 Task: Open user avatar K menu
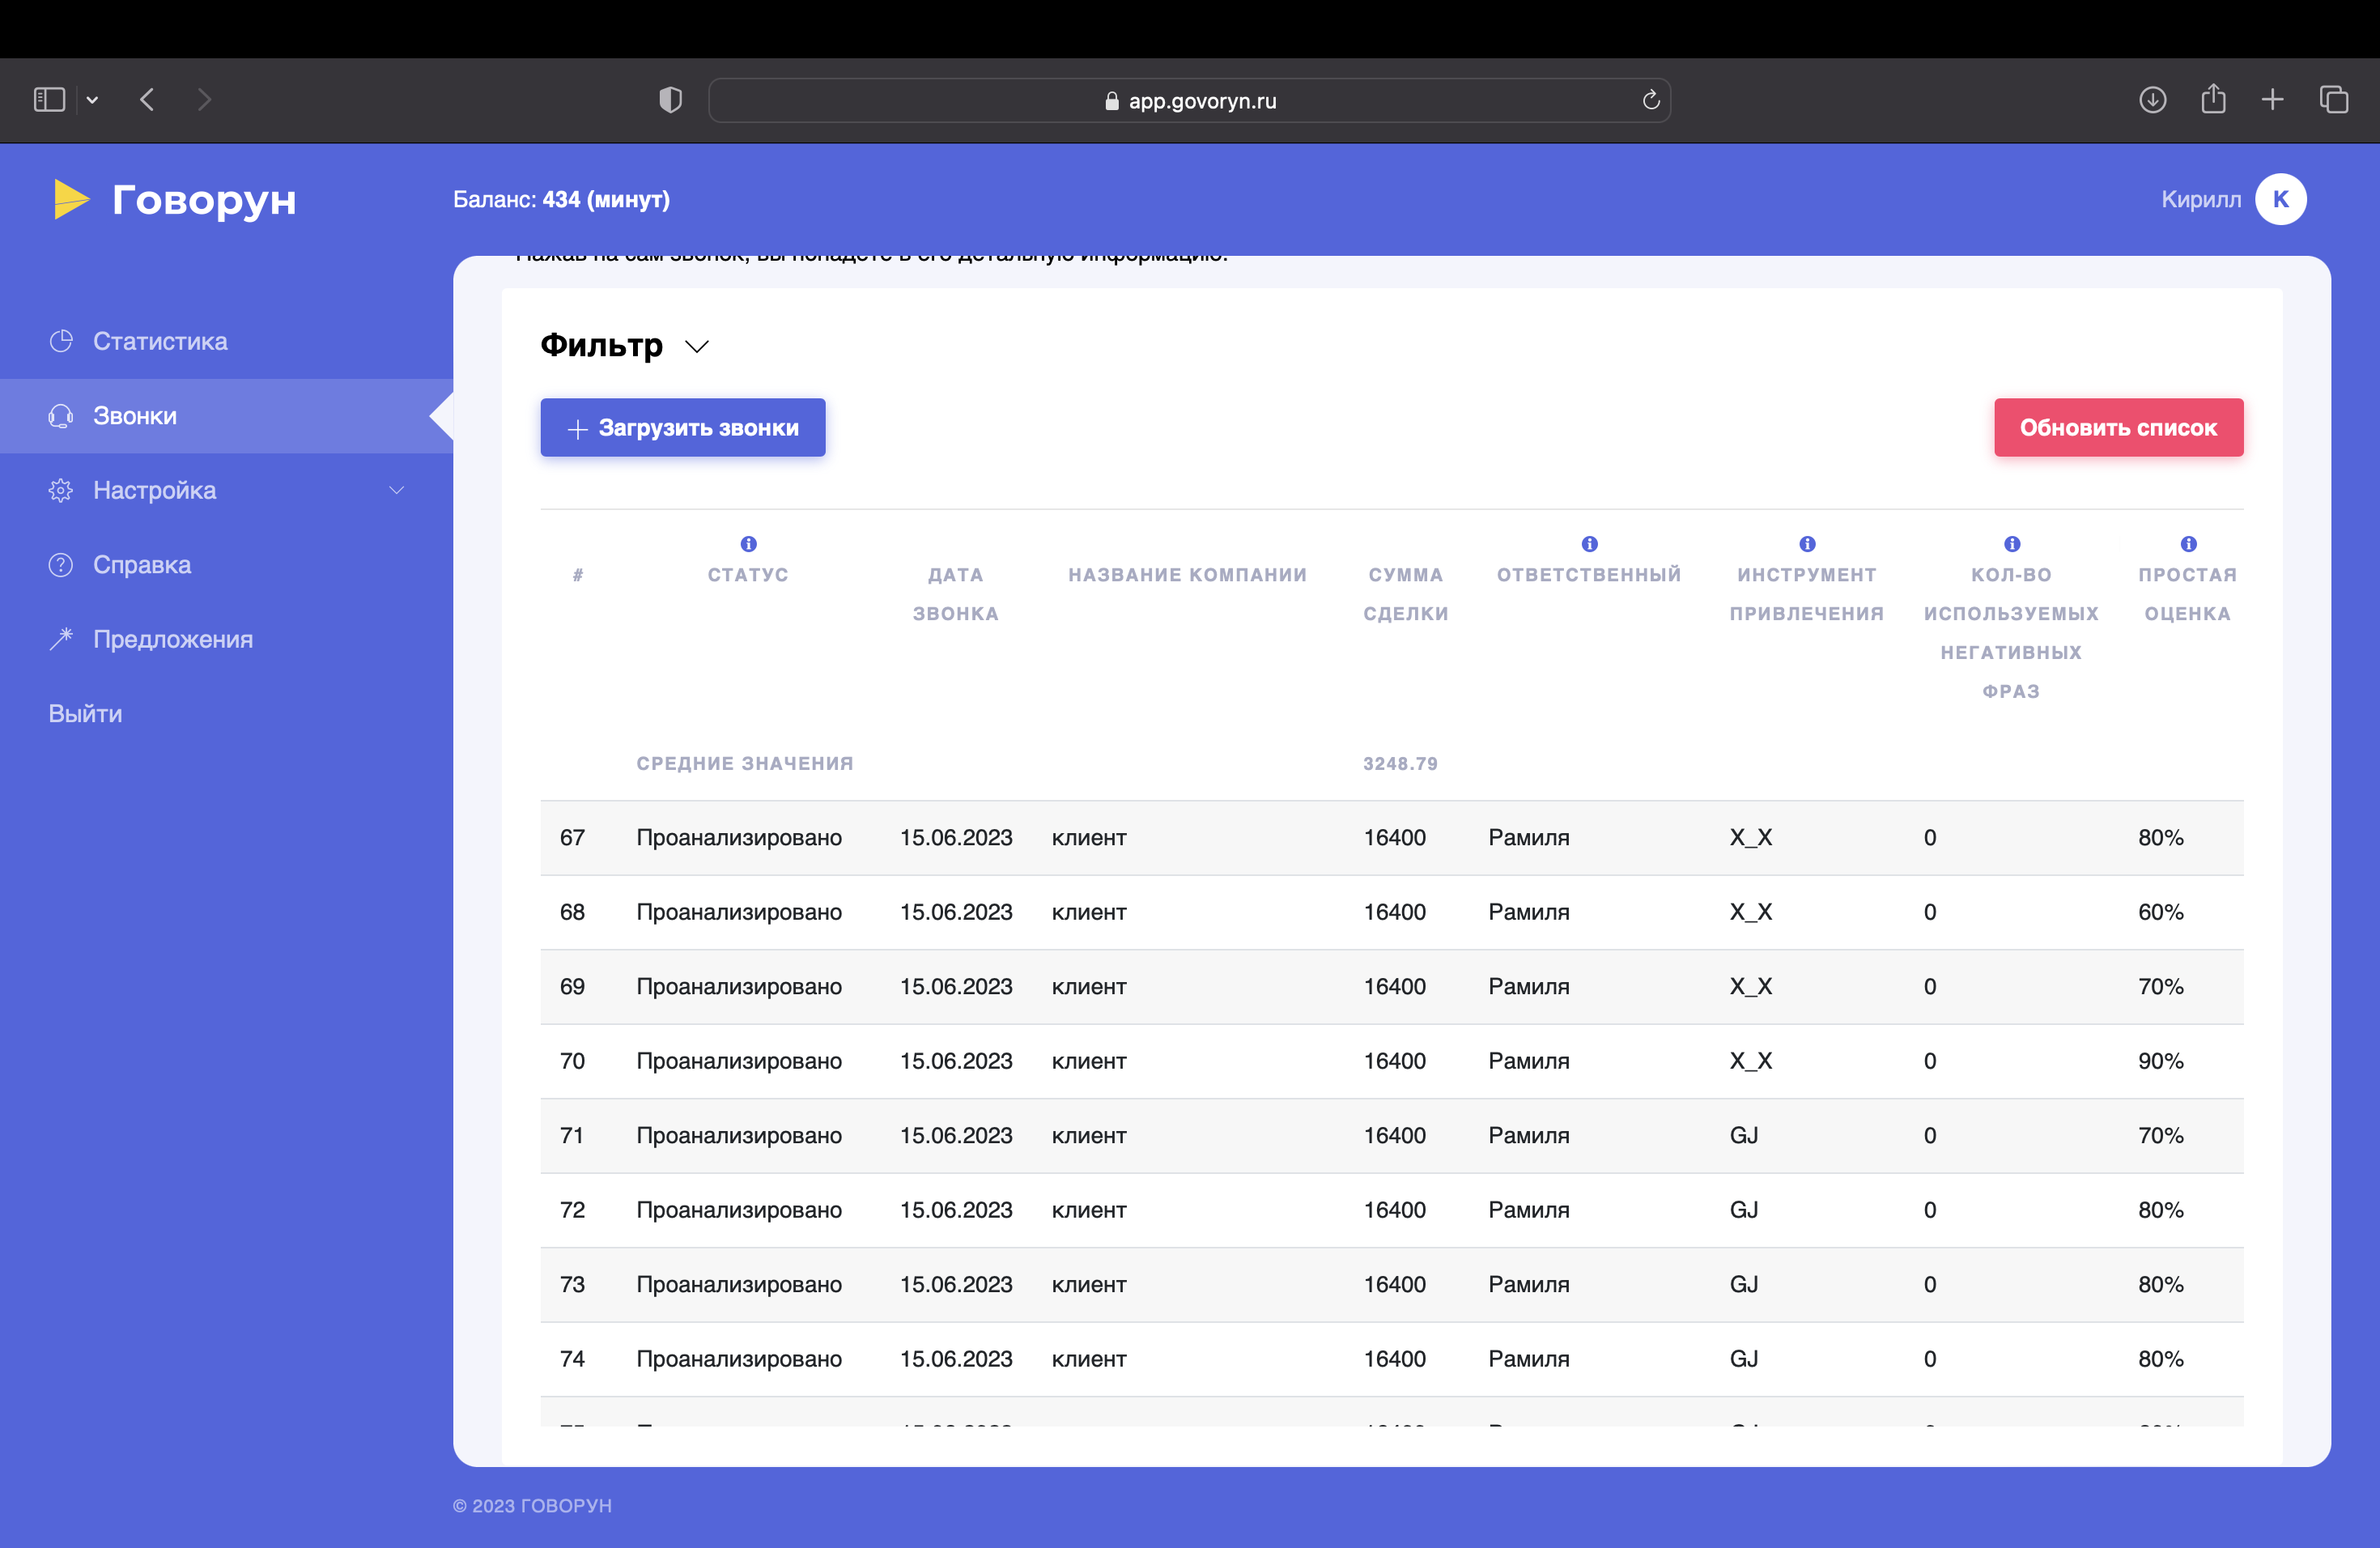(2280, 200)
